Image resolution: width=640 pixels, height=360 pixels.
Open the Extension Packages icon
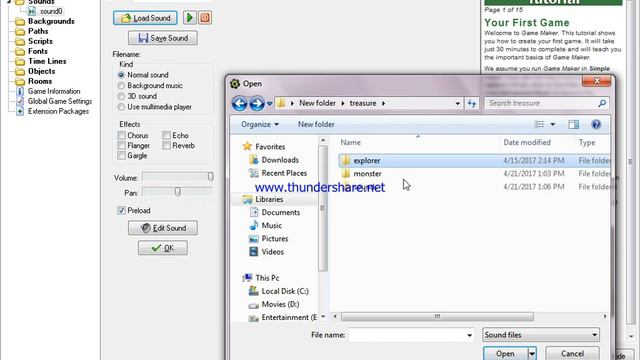20,111
